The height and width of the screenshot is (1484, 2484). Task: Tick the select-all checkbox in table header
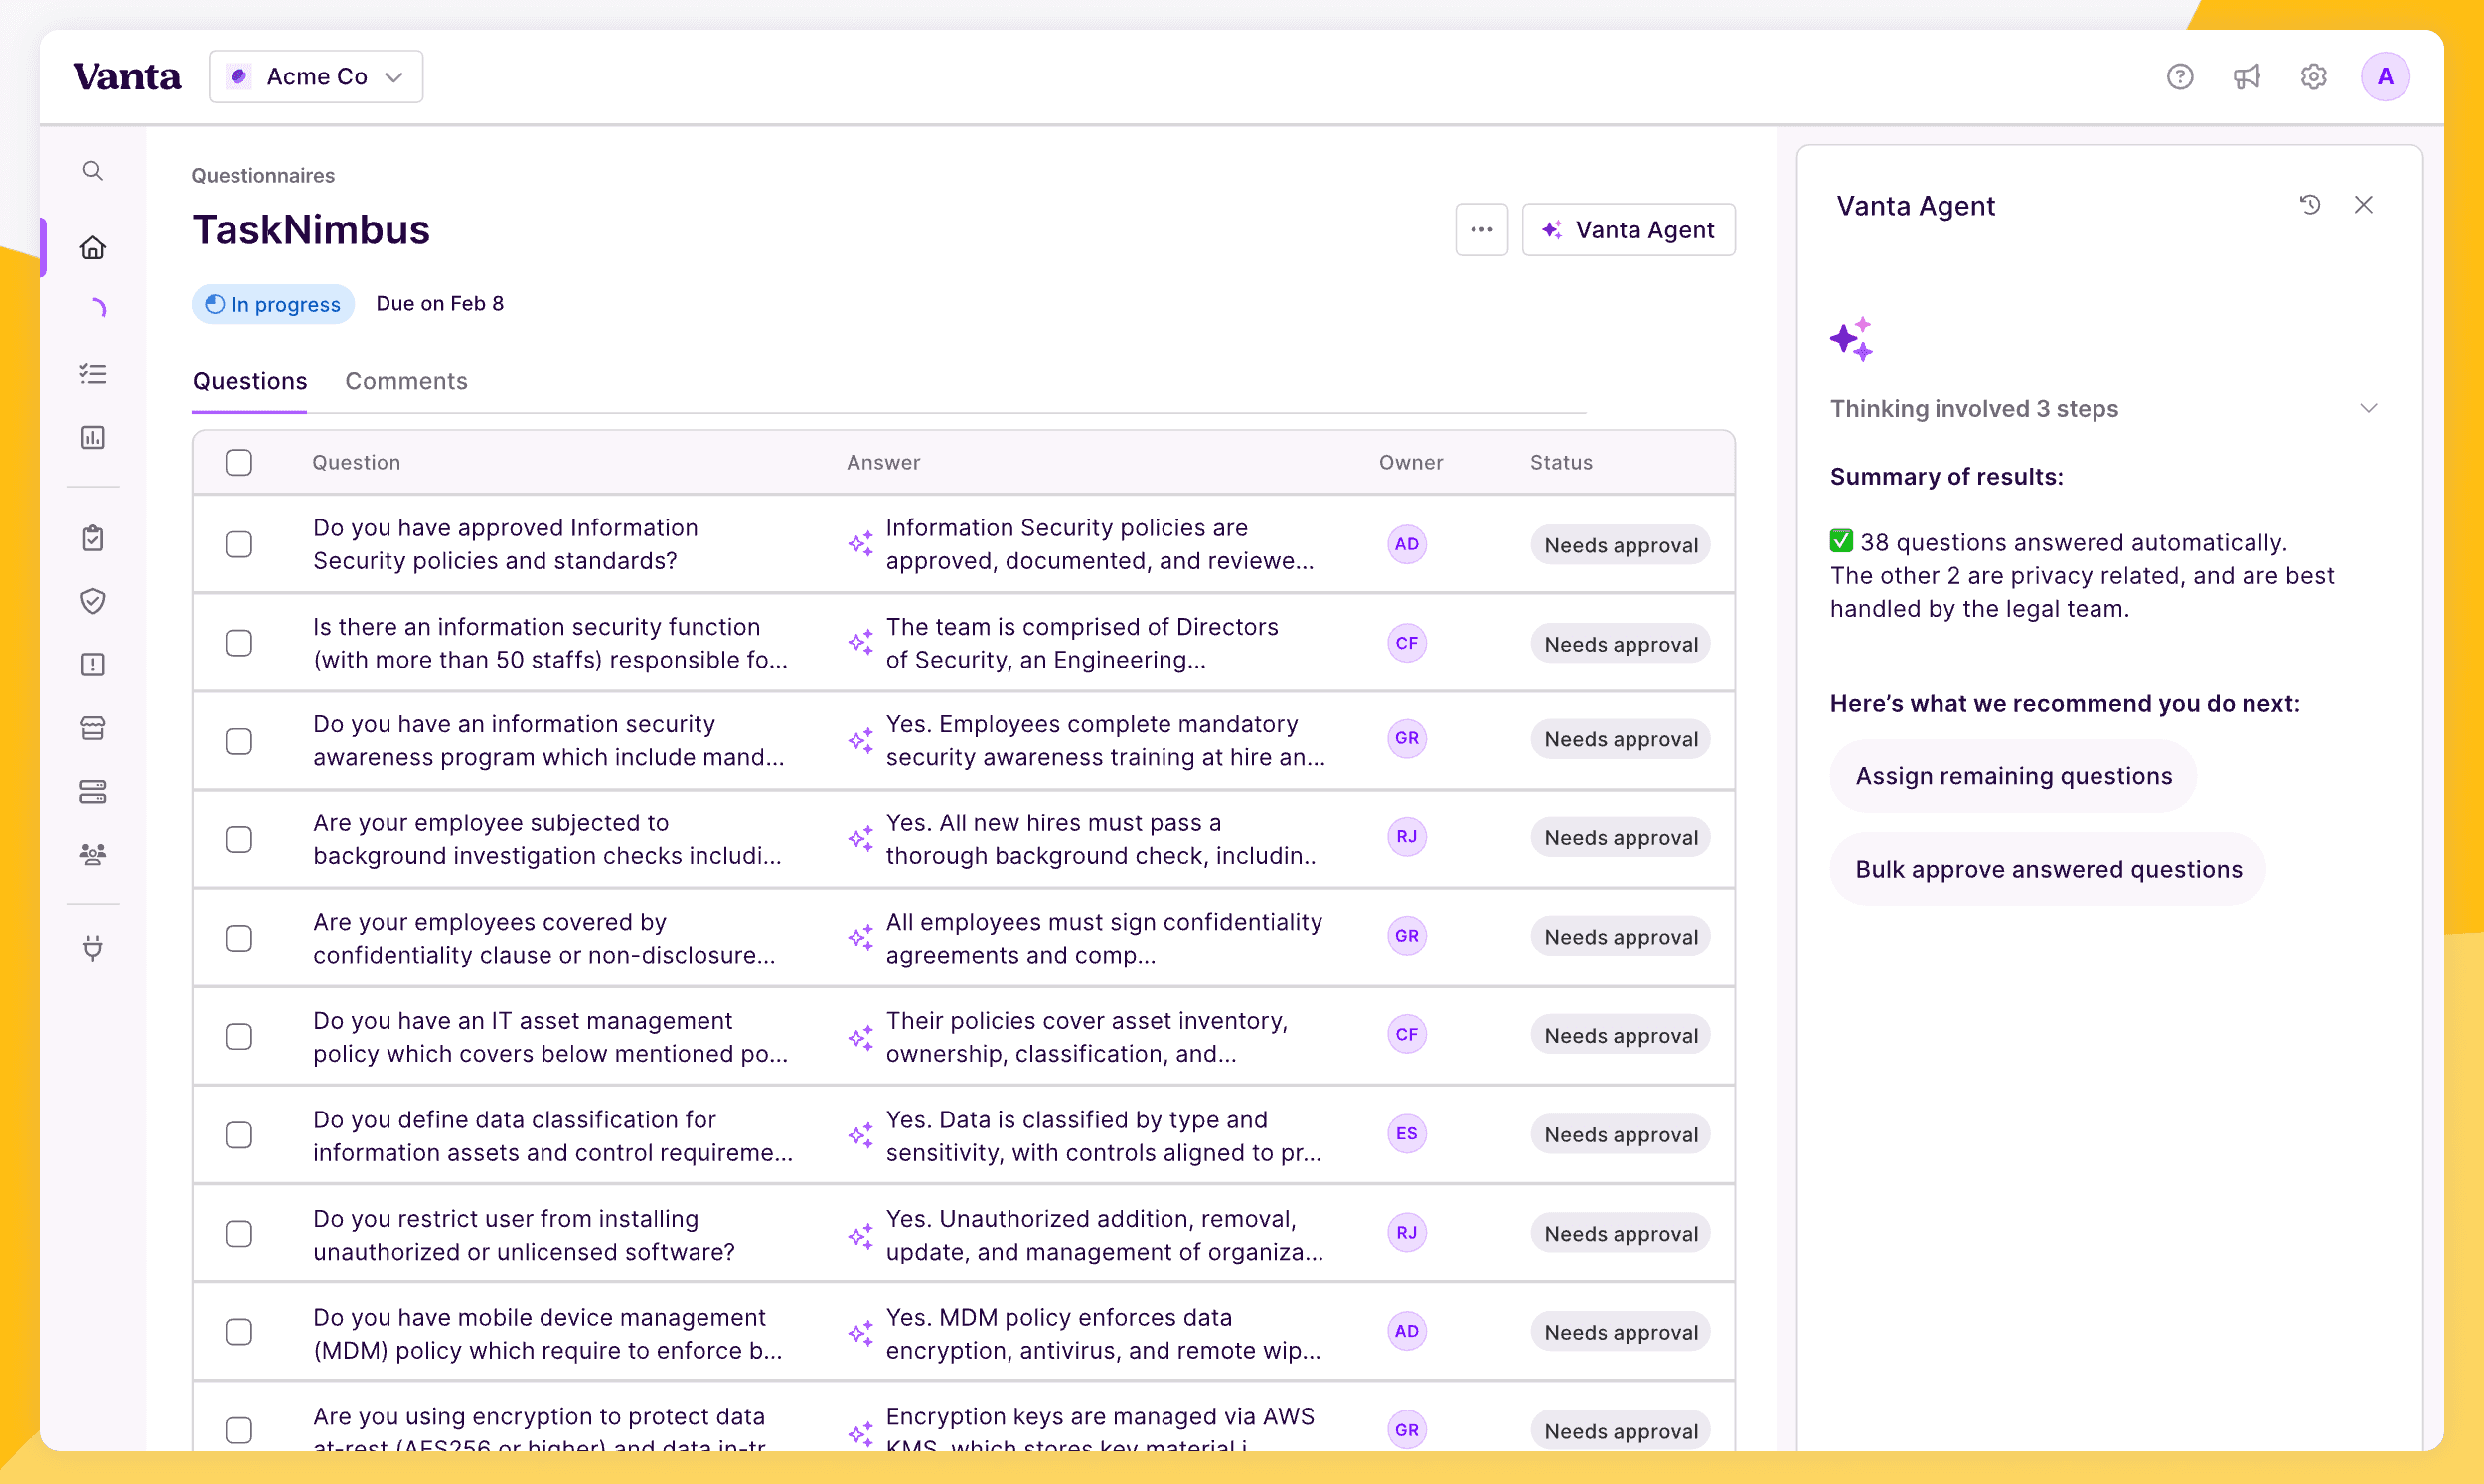point(238,462)
